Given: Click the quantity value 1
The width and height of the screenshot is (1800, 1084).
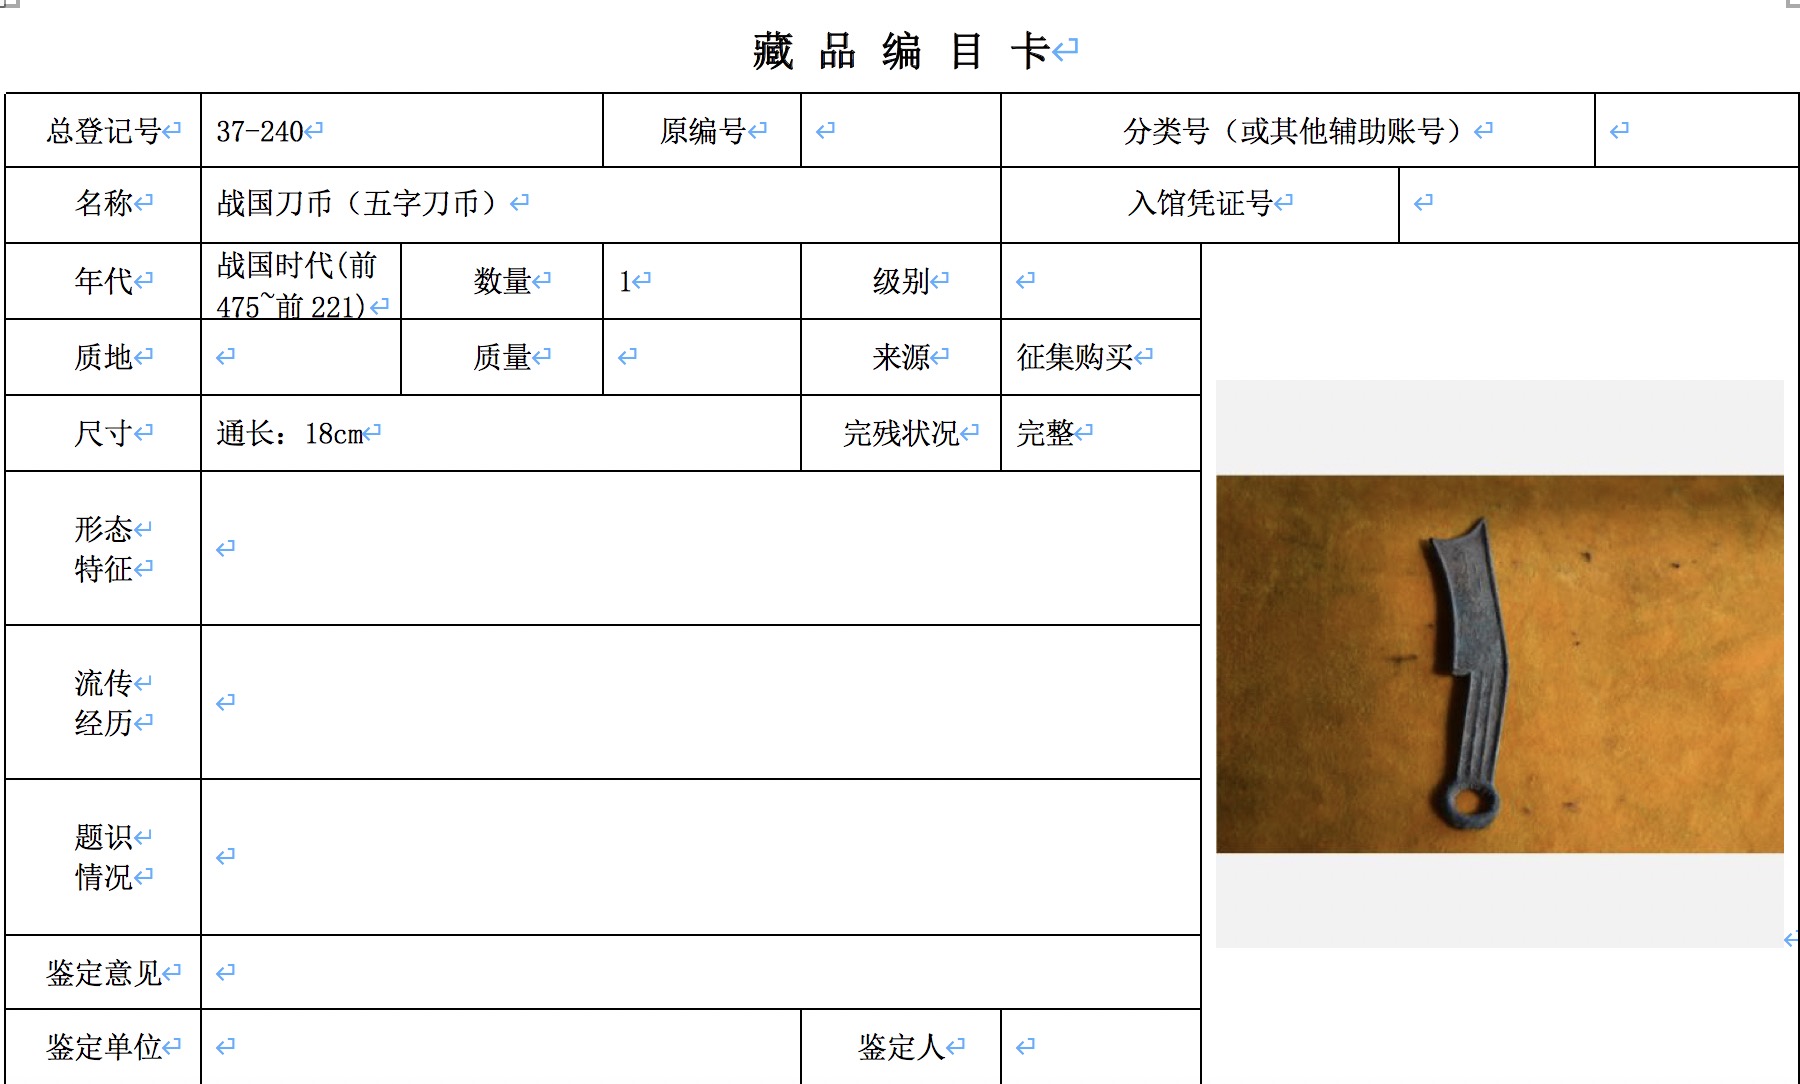Looking at the screenshot, I should (625, 281).
